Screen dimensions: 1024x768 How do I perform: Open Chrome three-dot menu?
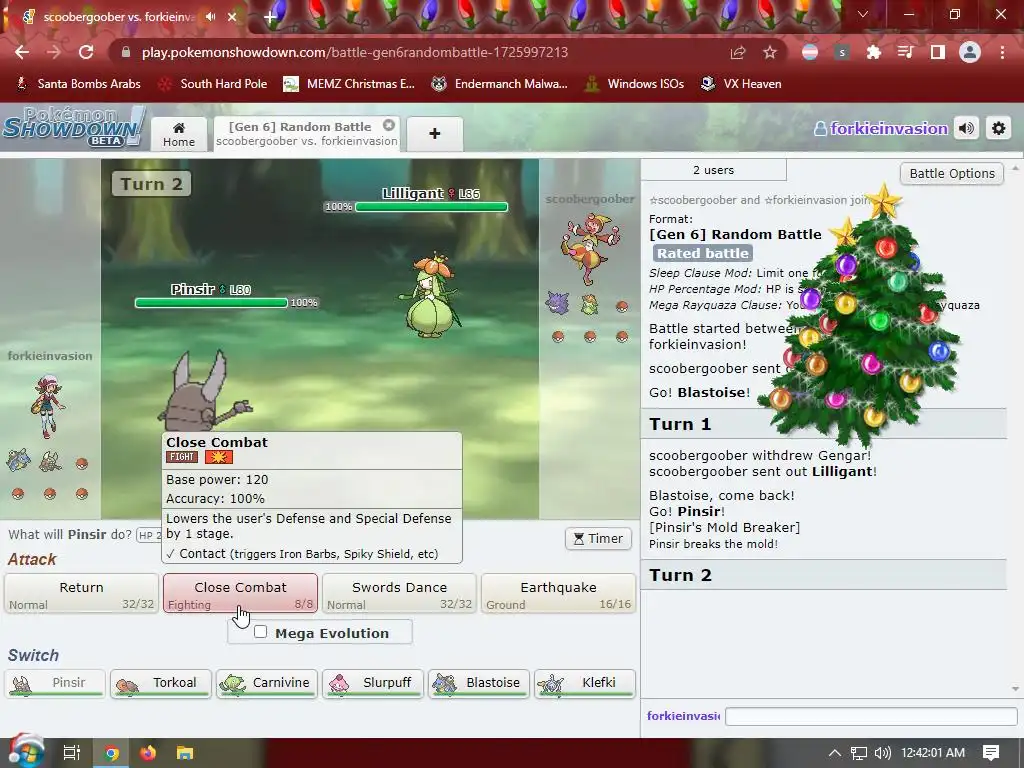1002,52
